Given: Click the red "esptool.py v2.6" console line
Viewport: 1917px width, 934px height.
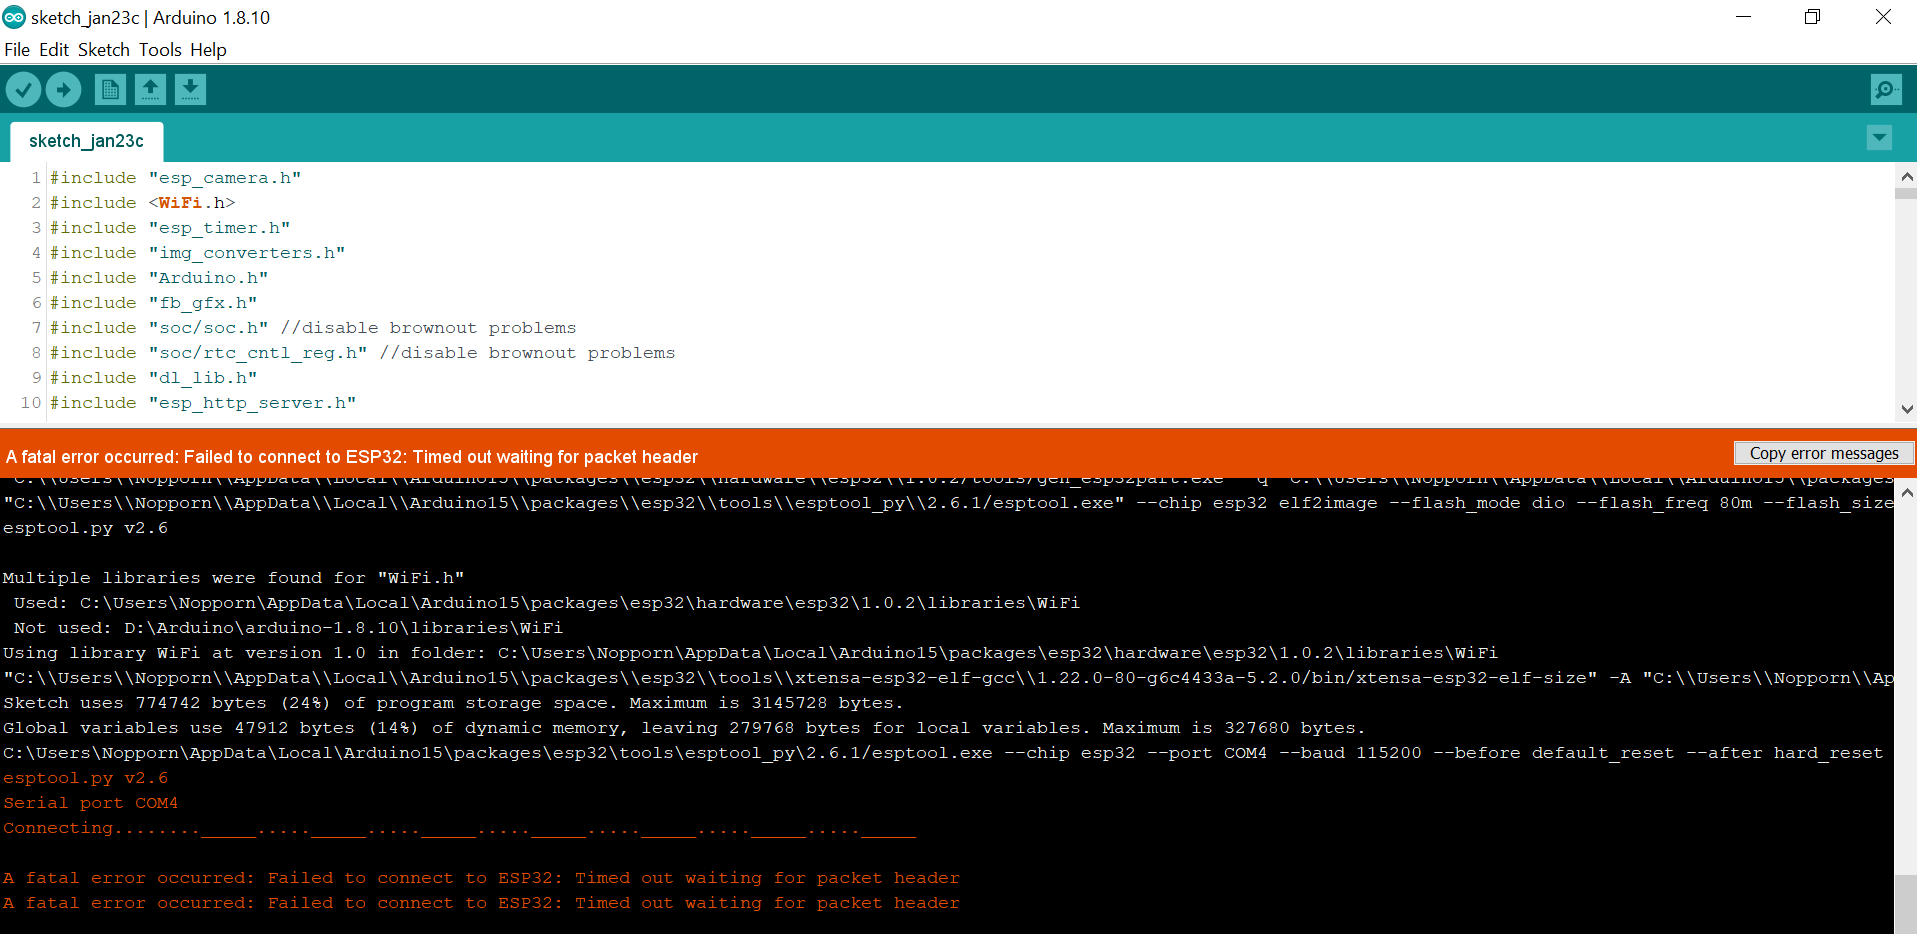Looking at the screenshot, I should [85, 778].
